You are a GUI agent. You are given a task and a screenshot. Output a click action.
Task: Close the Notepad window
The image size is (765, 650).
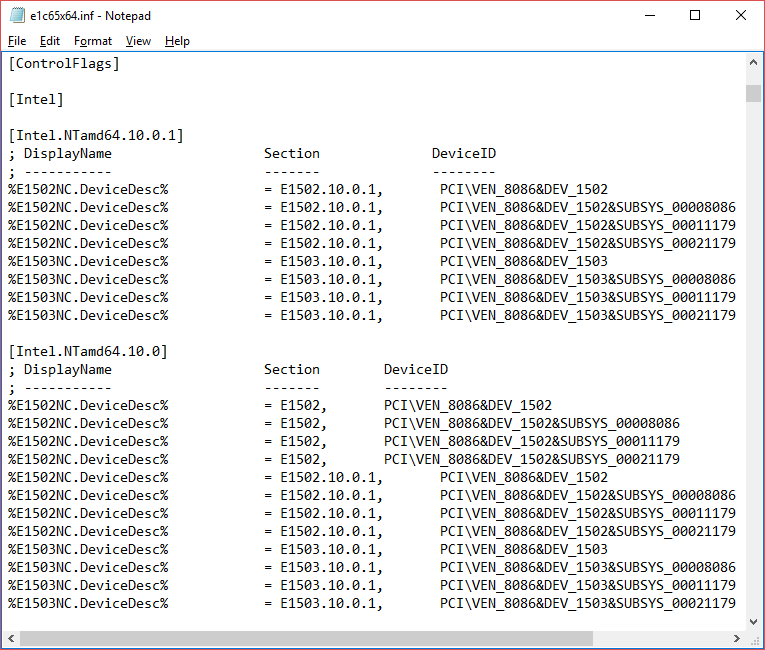741,16
